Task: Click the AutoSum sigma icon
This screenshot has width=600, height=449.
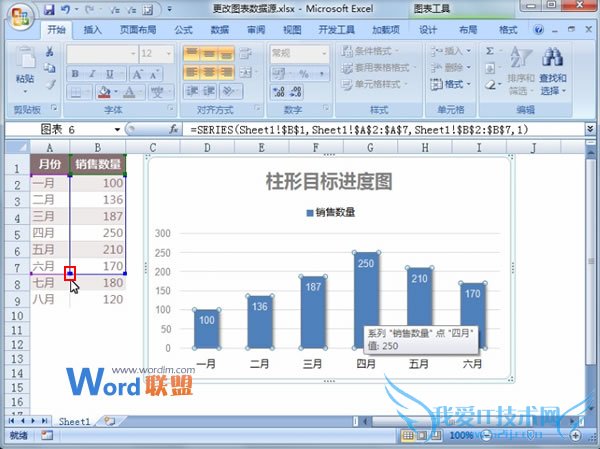Action: click(x=489, y=51)
